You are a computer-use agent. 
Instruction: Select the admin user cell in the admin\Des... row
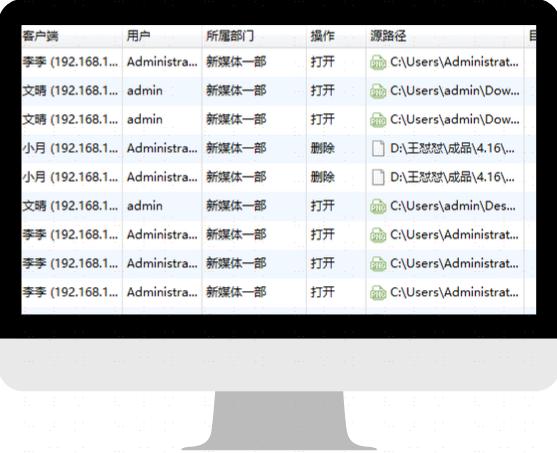(145, 206)
